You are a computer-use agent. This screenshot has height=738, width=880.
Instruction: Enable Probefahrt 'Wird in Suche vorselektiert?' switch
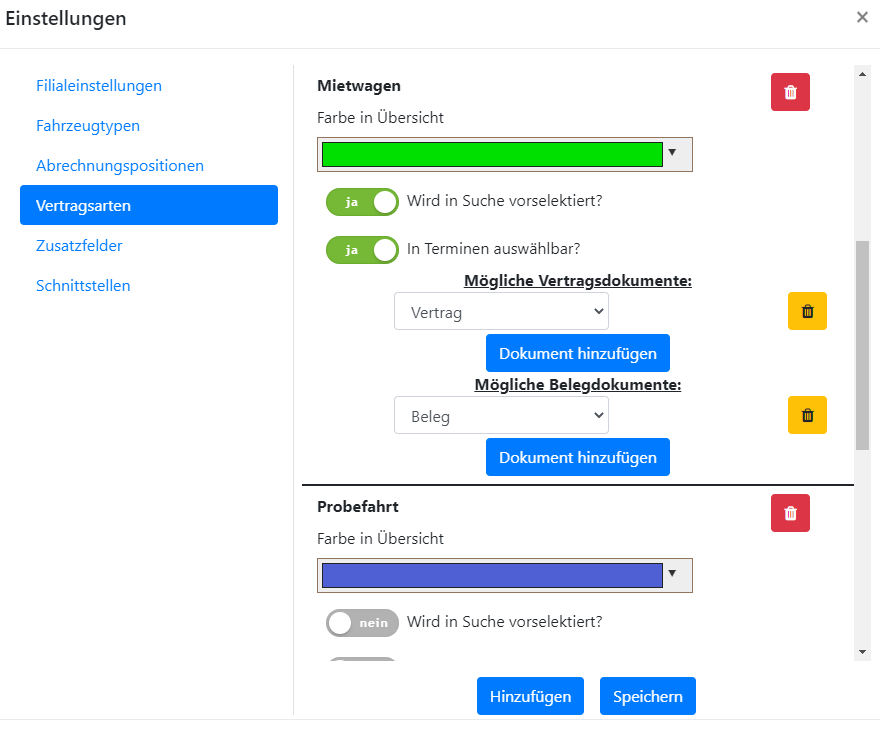coord(362,623)
